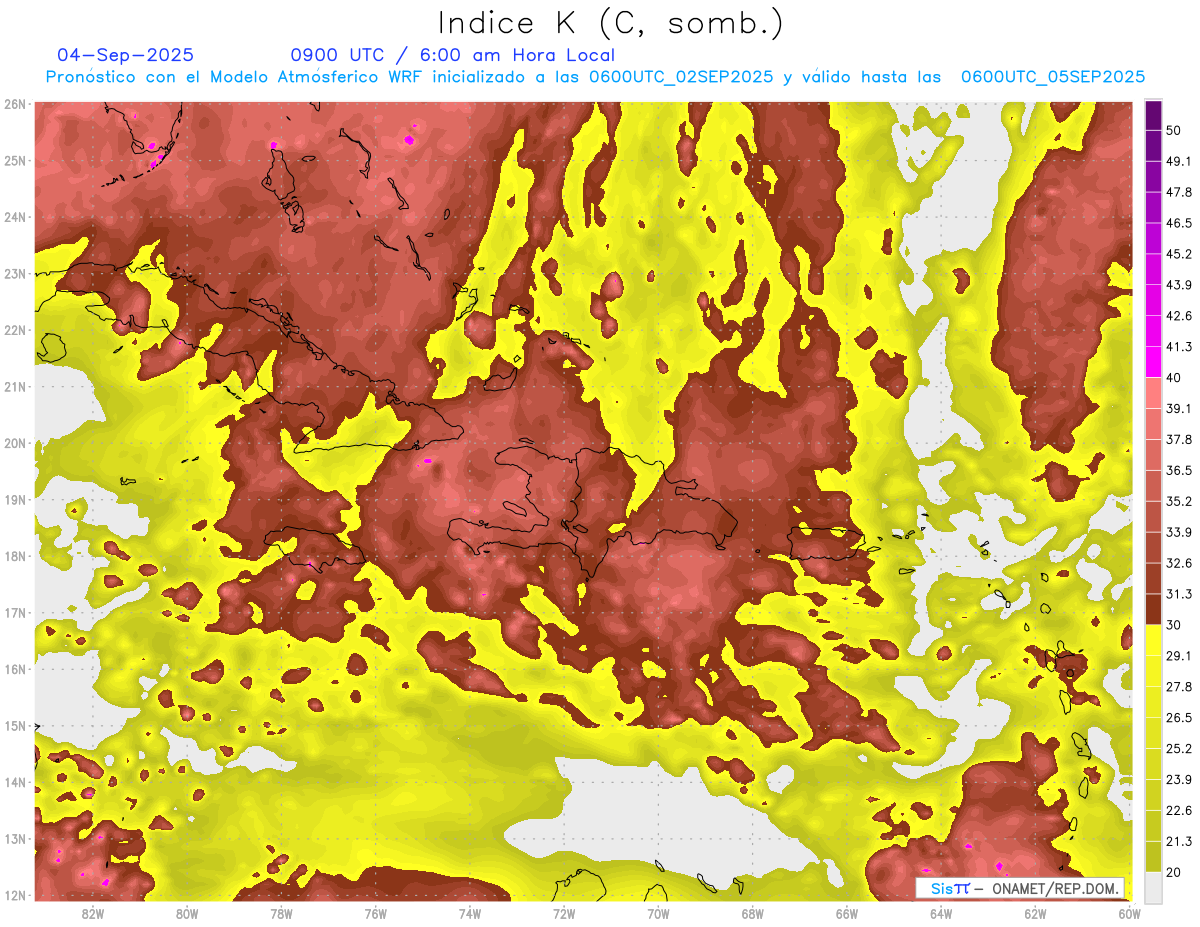The width and height of the screenshot is (1200, 927).
Task: Click the color scale value "45.2"
Action: tap(1179, 254)
